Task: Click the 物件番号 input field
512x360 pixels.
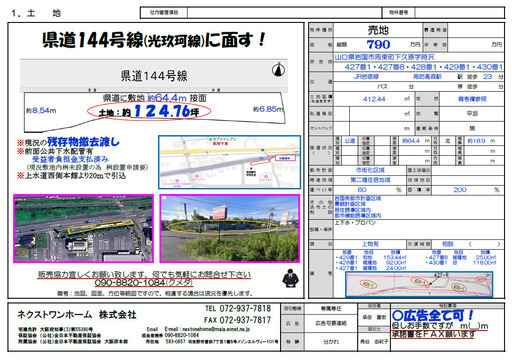Action: 459,13
